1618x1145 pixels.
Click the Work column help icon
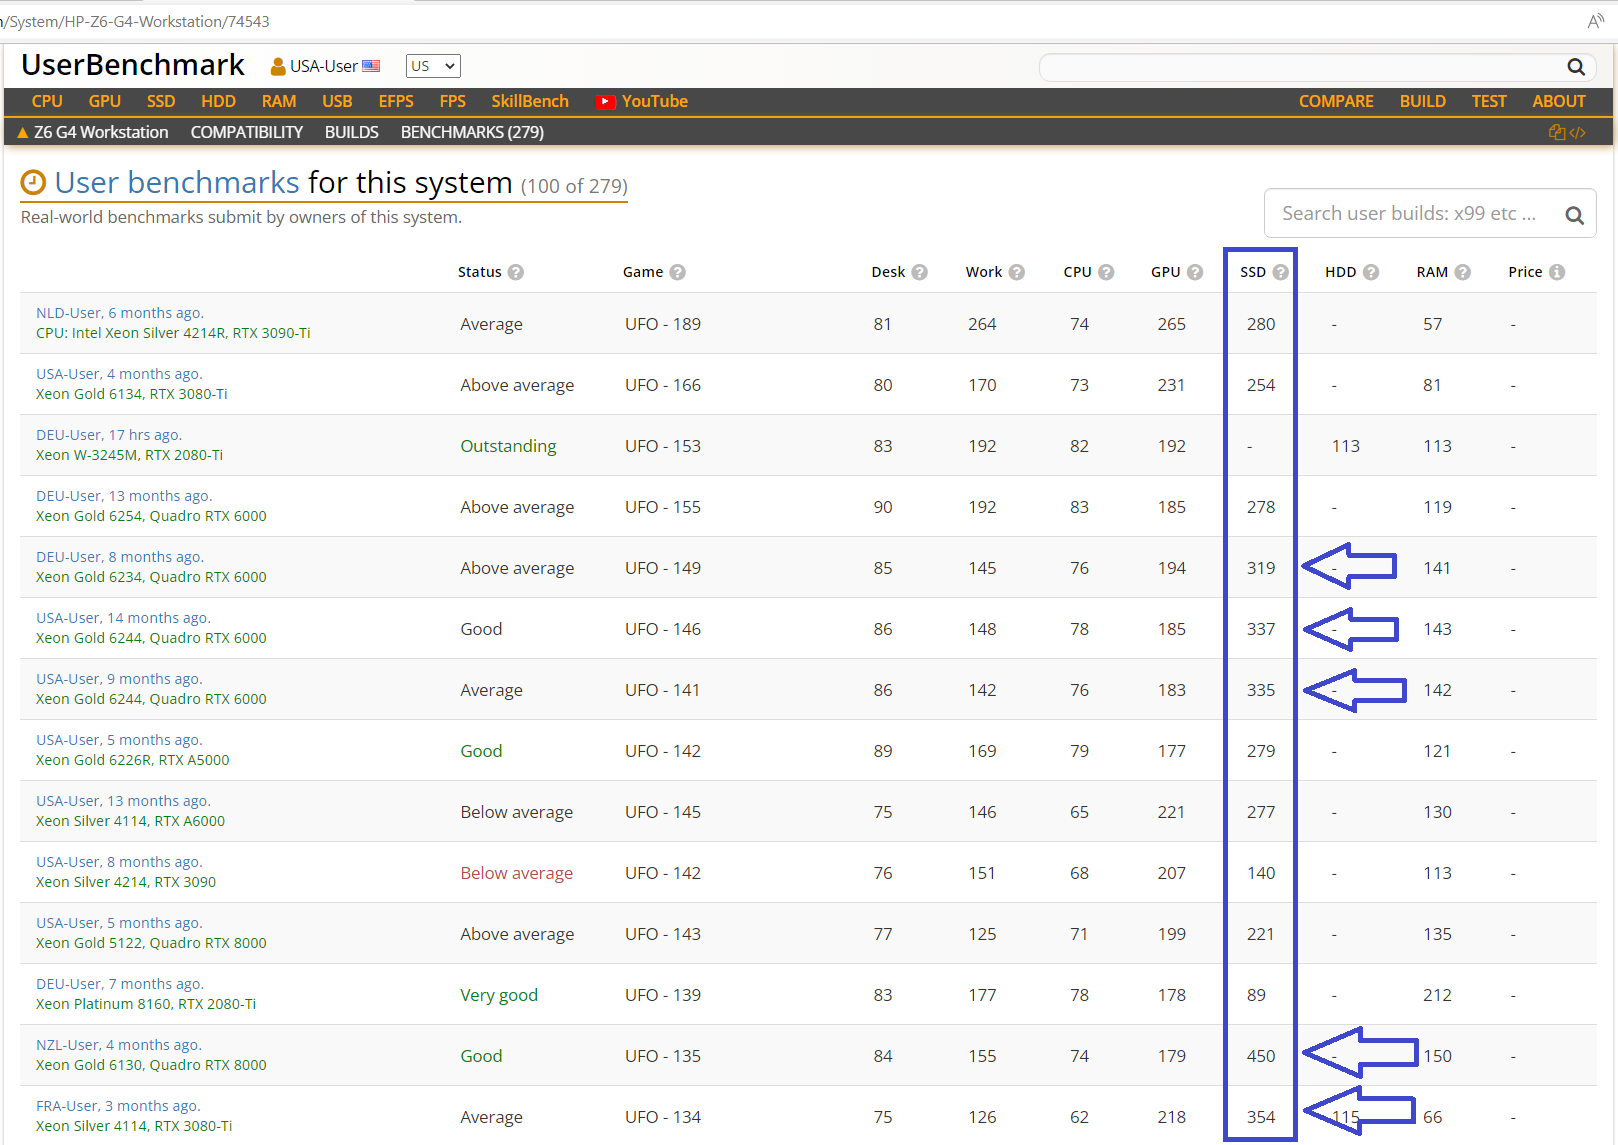1016,272
